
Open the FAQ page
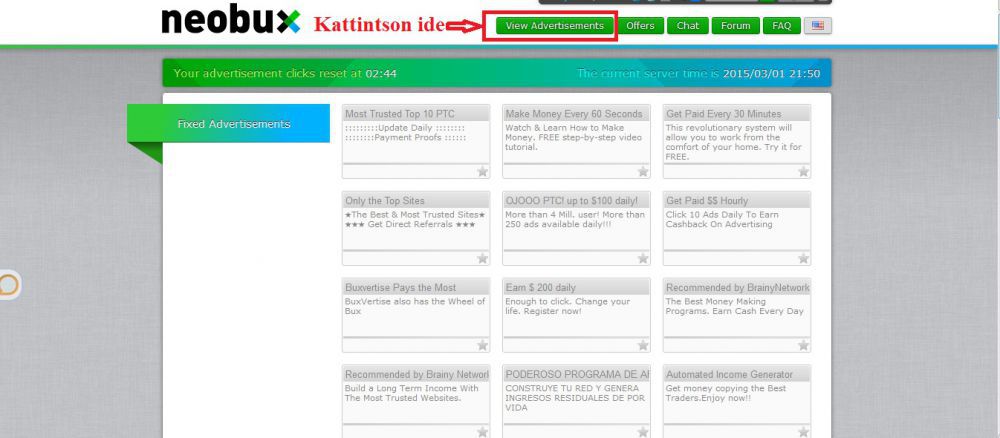point(781,26)
